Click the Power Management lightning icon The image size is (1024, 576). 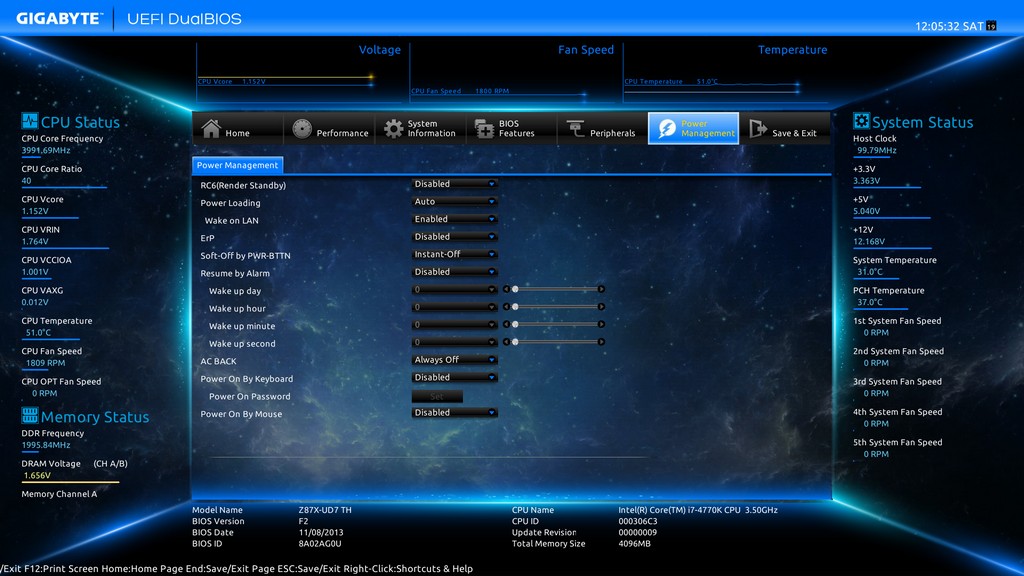tap(667, 128)
